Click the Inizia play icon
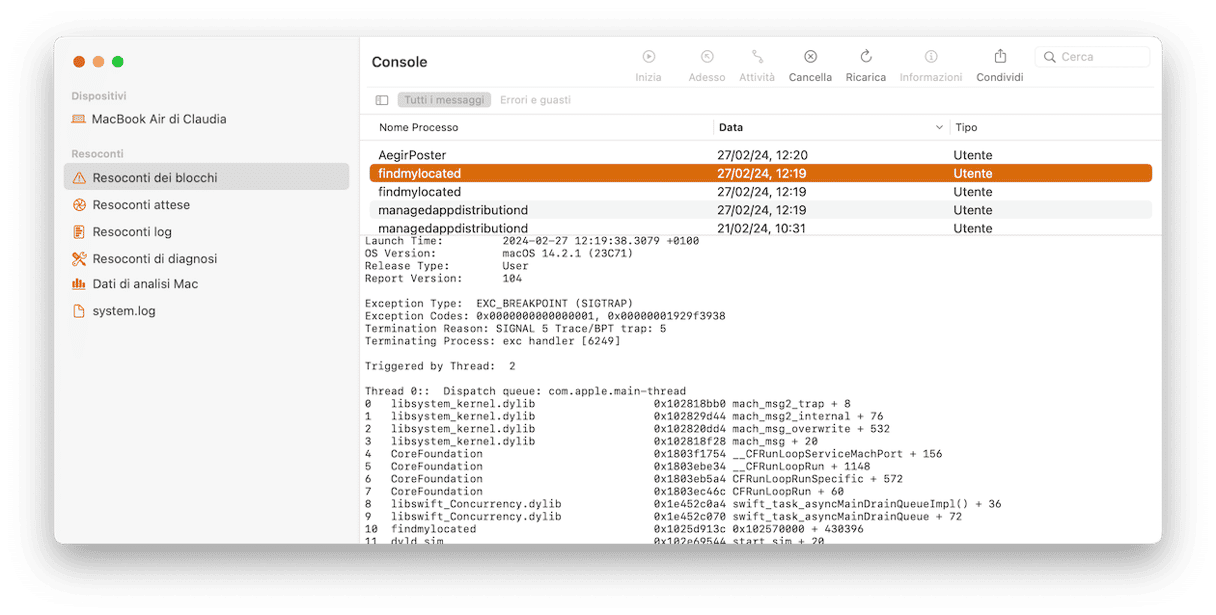 tap(648, 57)
